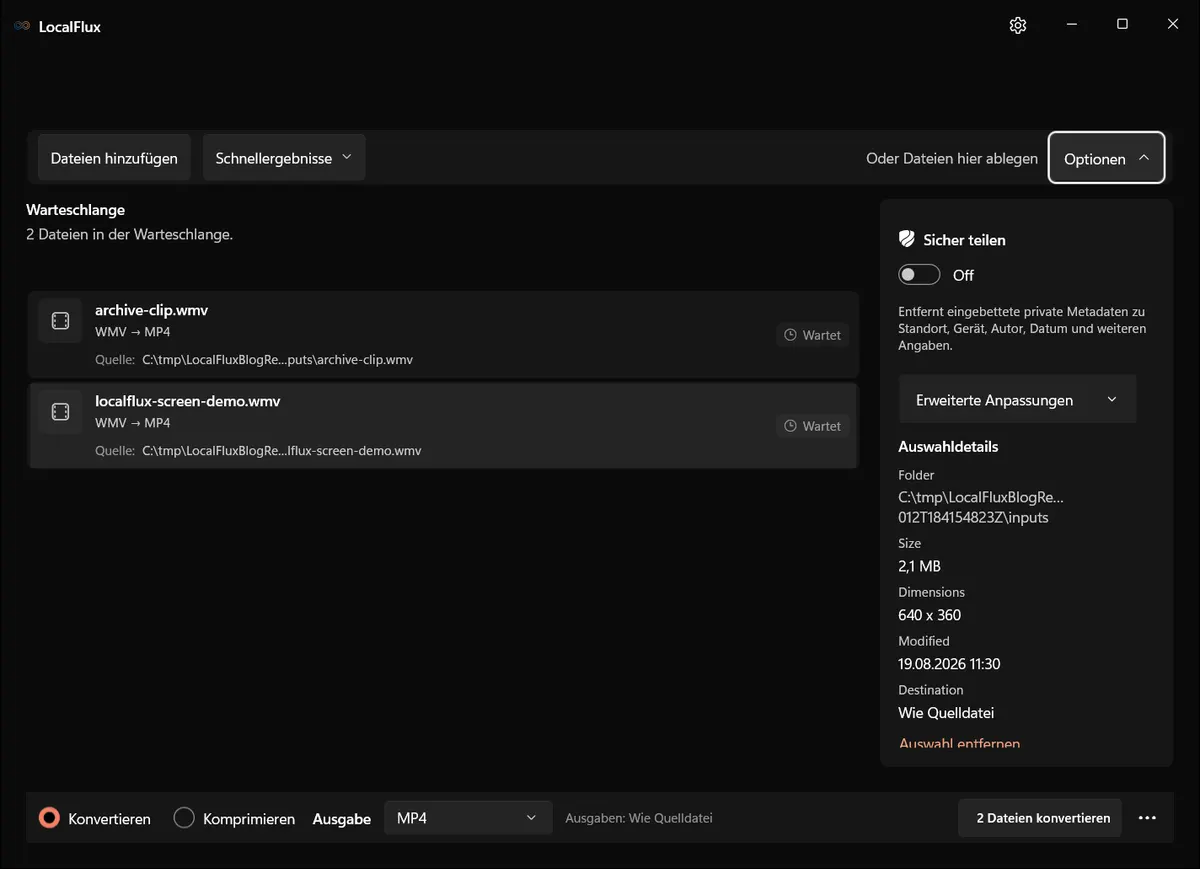Open the three-dots more options menu

(1147, 818)
